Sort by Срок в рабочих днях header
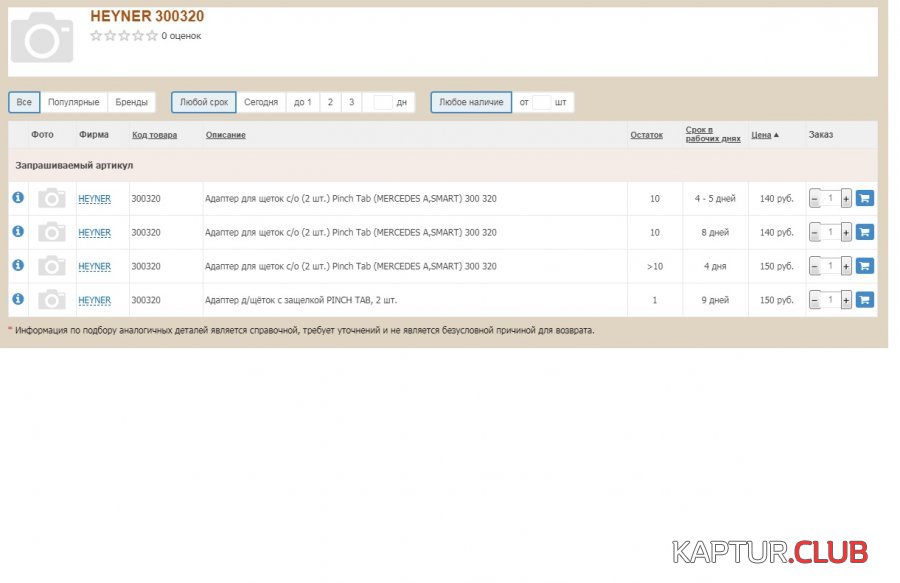Screen dimensions: 900x583 (712, 135)
